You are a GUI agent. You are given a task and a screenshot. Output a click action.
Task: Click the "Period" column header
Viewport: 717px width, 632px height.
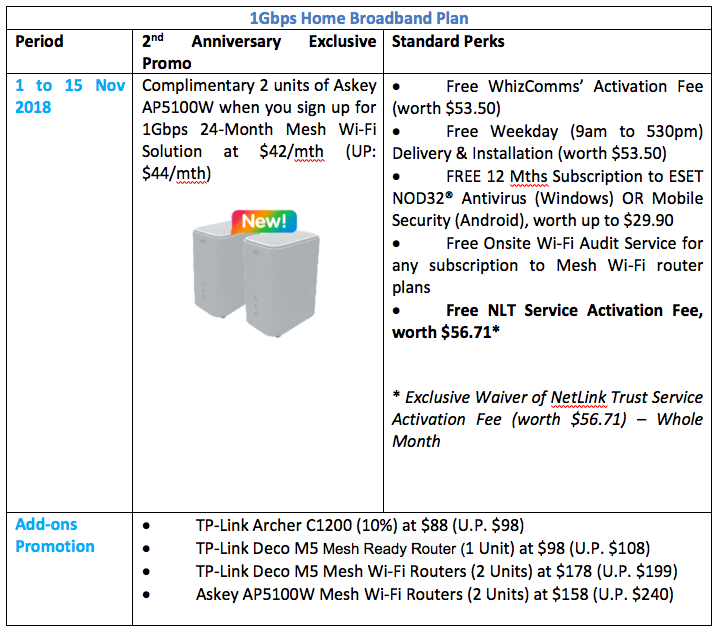coord(39,42)
